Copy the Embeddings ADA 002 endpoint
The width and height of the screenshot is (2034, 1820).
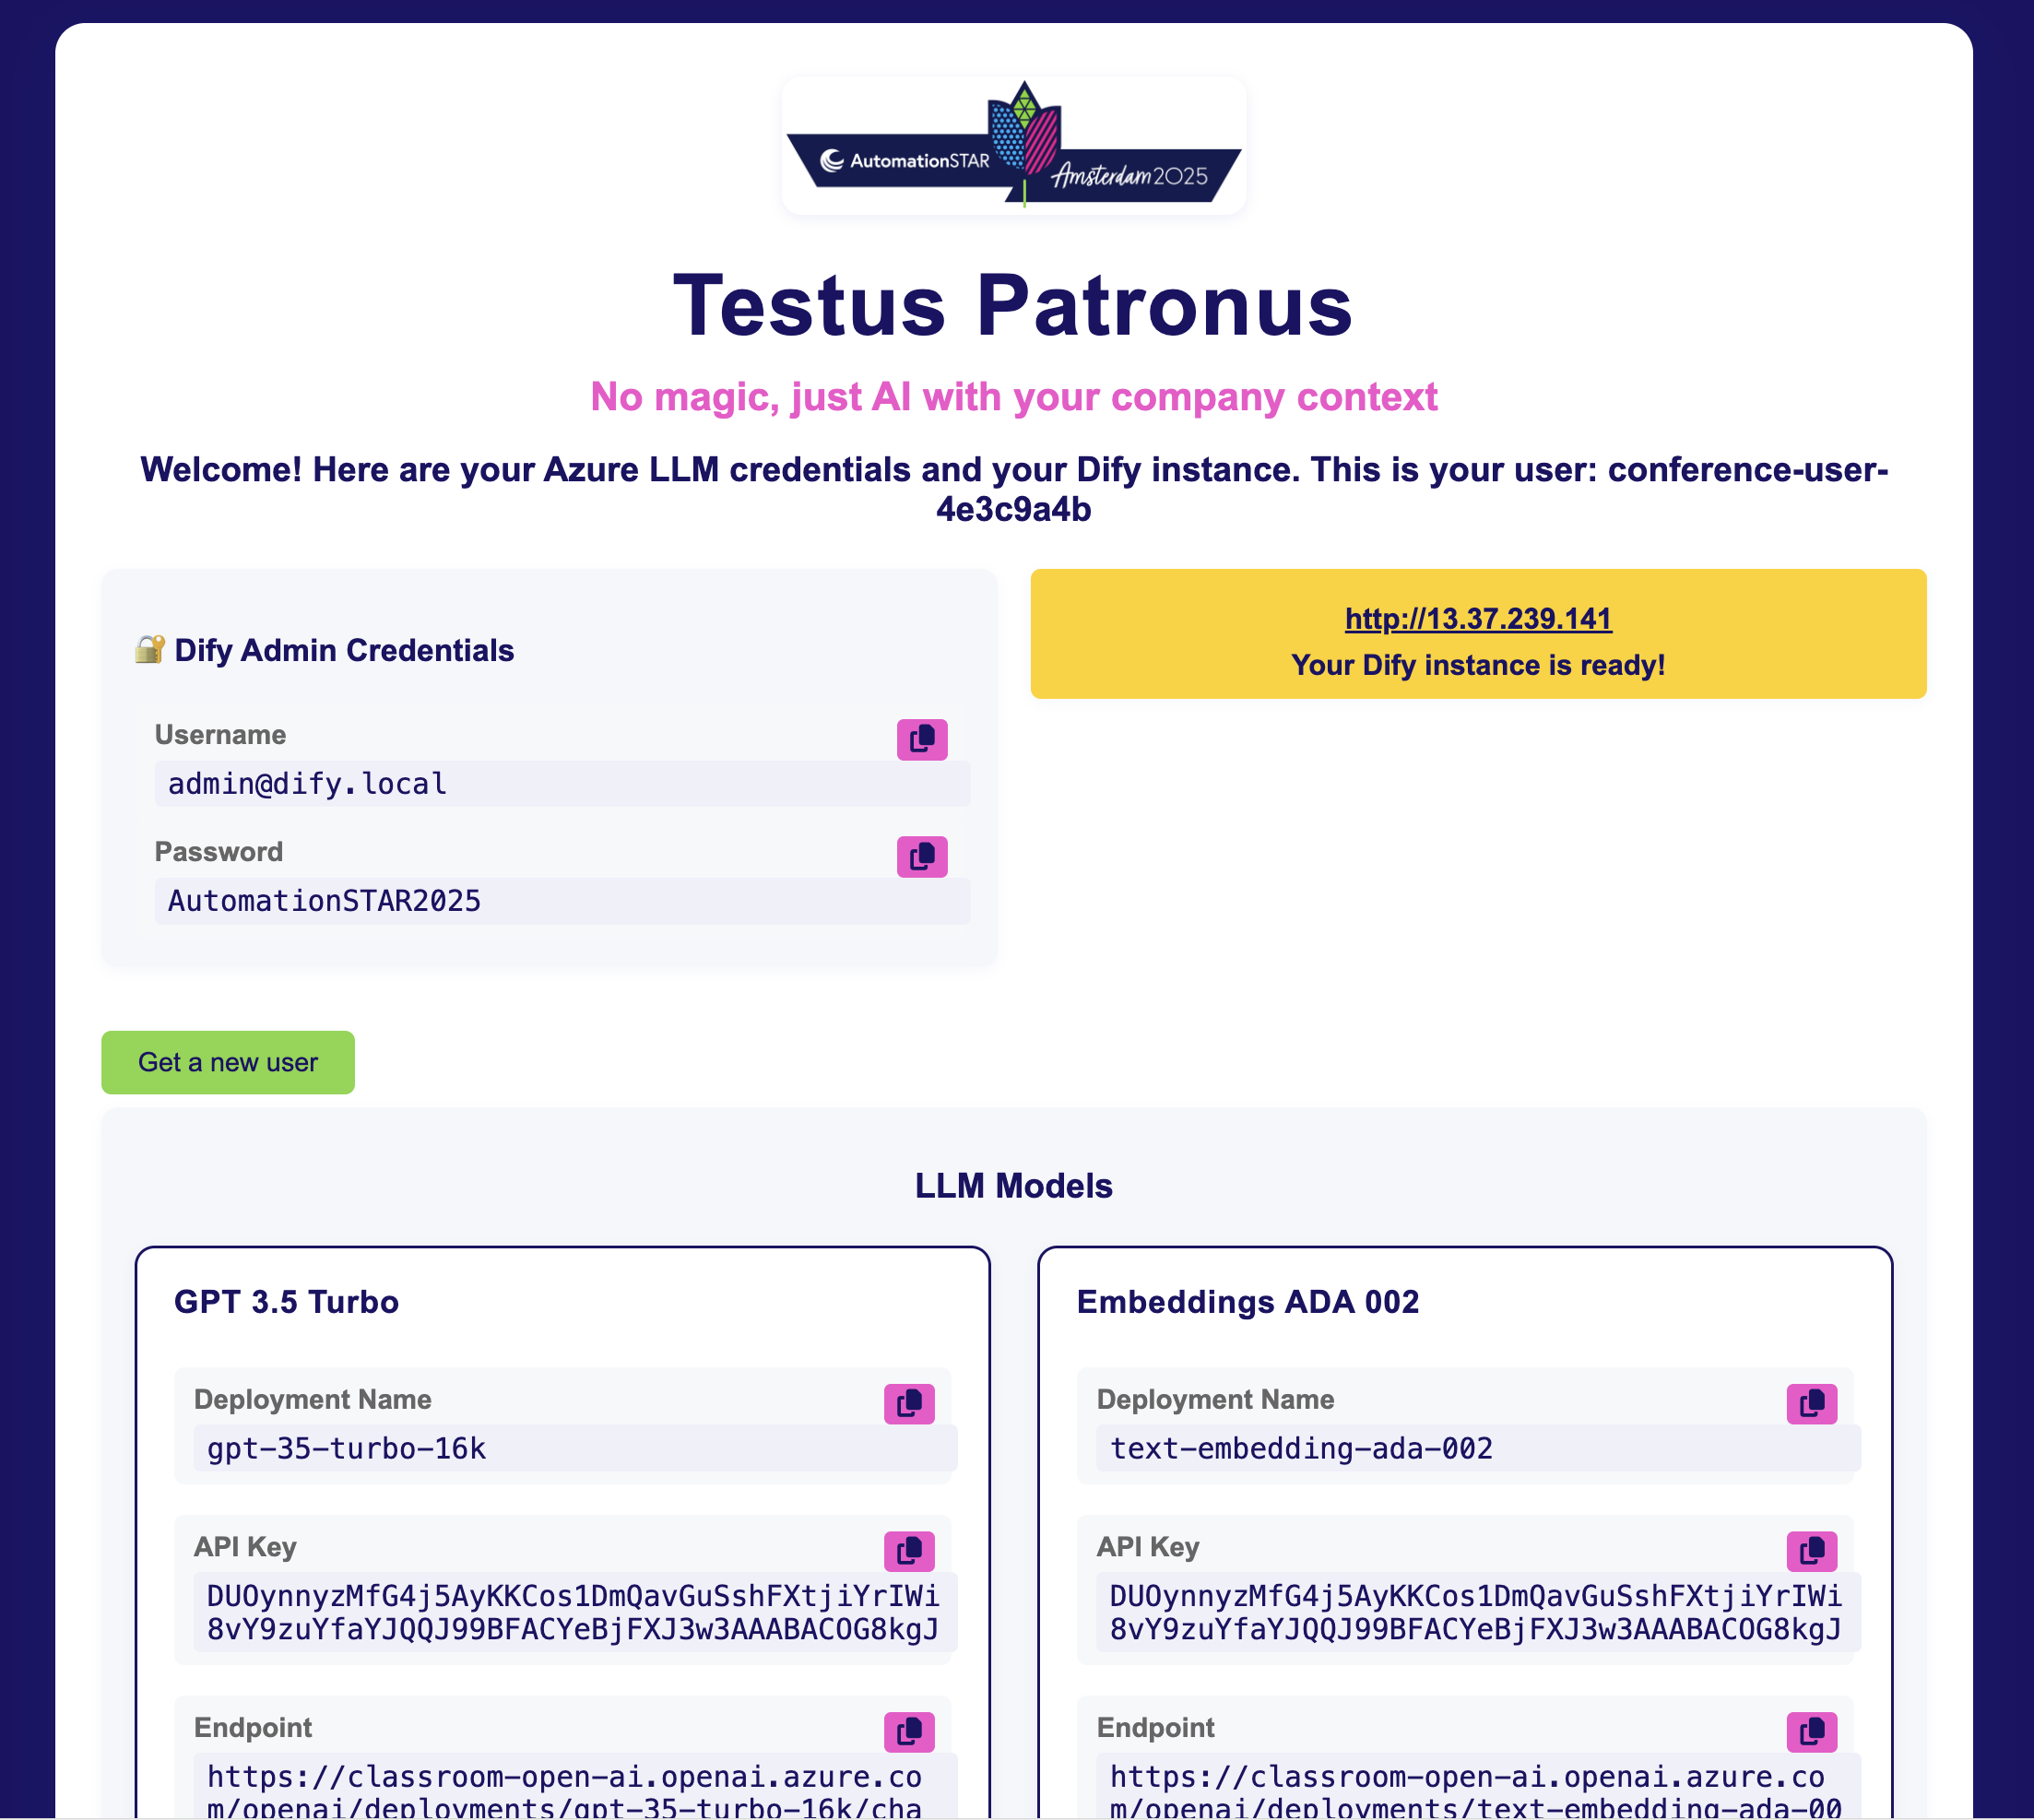click(x=1811, y=1731)
